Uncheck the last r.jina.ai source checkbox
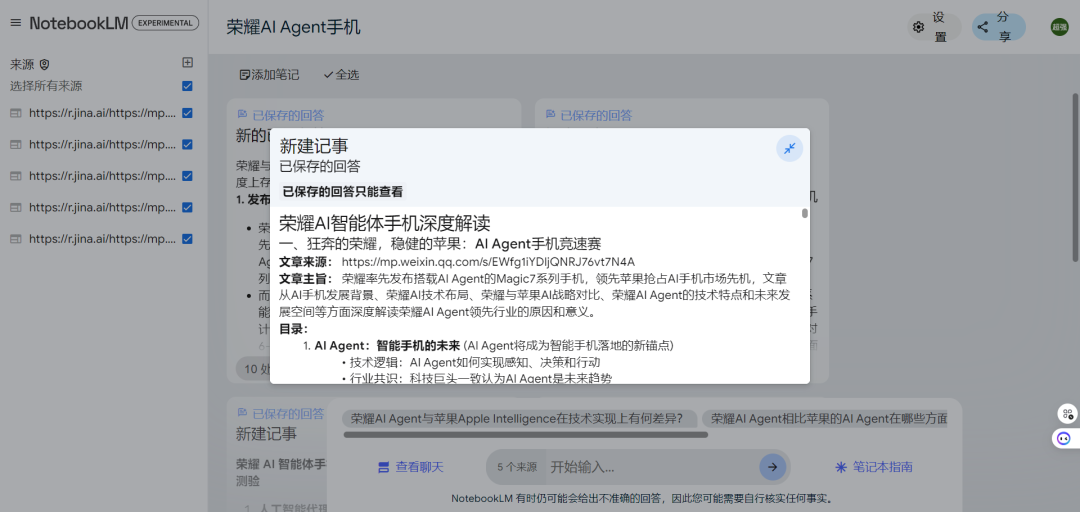 click(x=187, y=239)
